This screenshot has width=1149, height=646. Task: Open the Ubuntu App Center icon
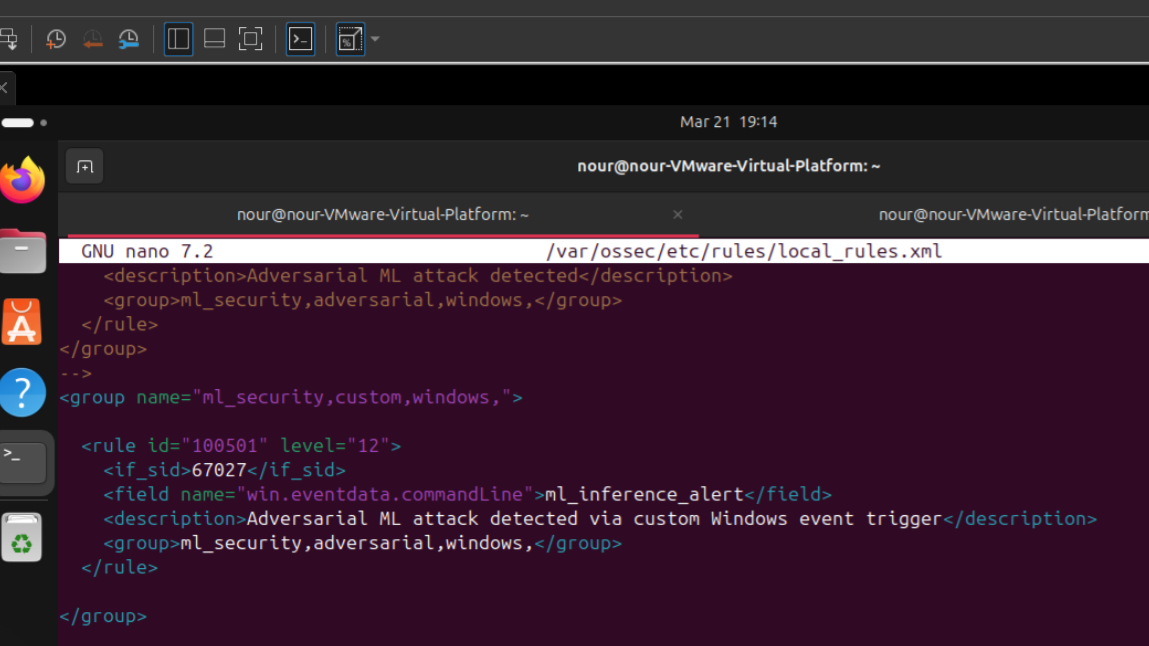click(x=22, y=322)
